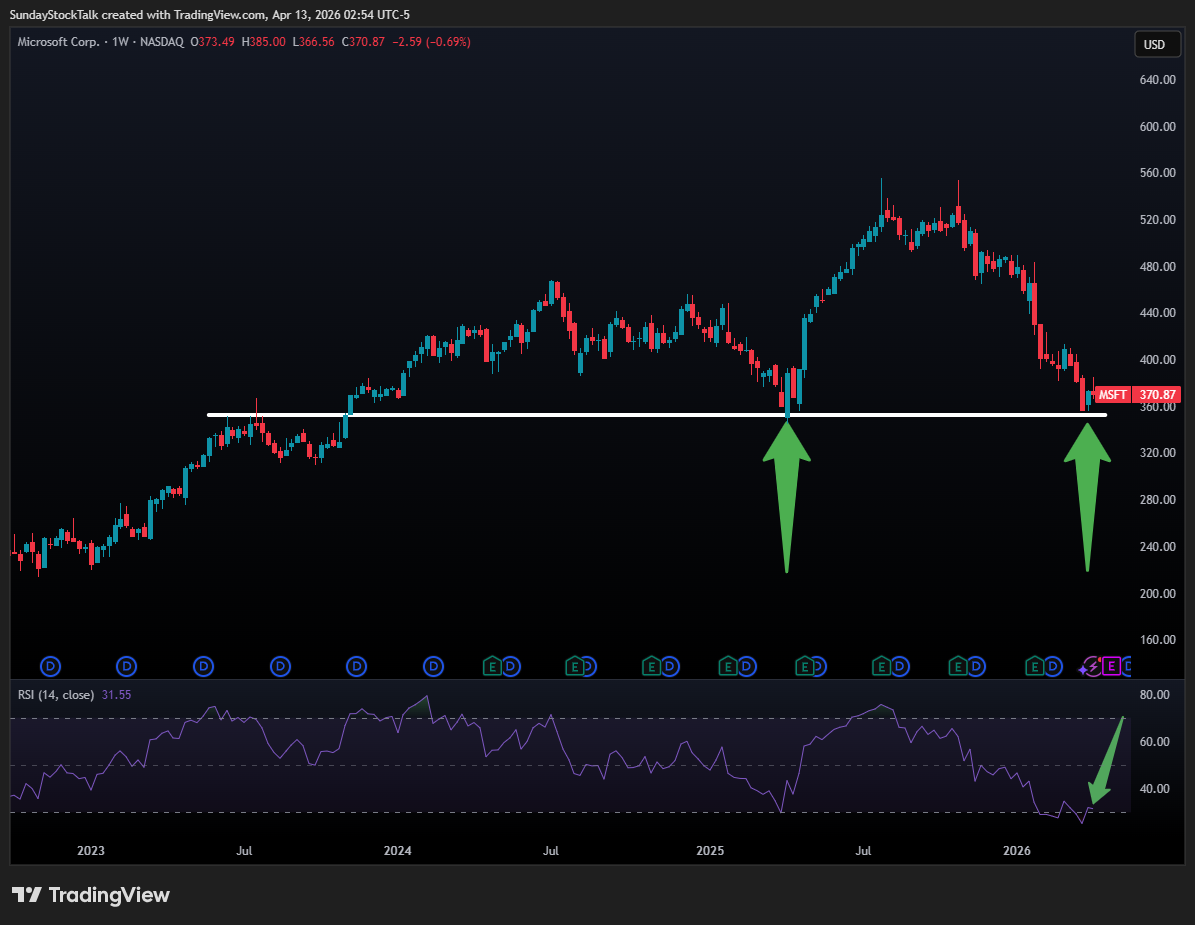Select the November 2025 dividend marker
Image resolution: width=1195 pixels, height=925 pixels.
976,667
